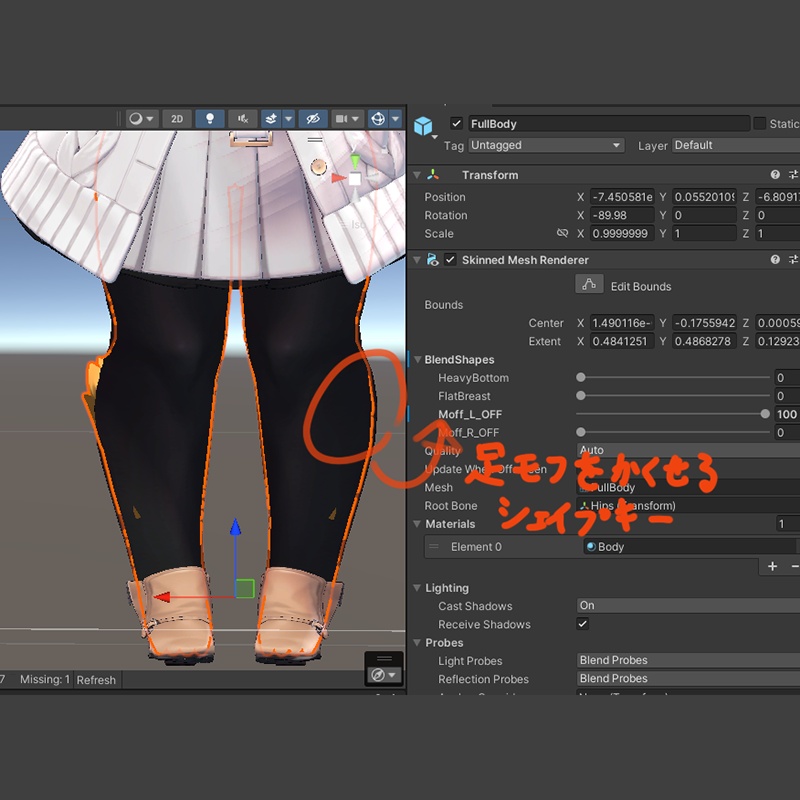800x800 pixels.
Task: Open the shading mode sphere dropdown
Action: tap(141, 119)
